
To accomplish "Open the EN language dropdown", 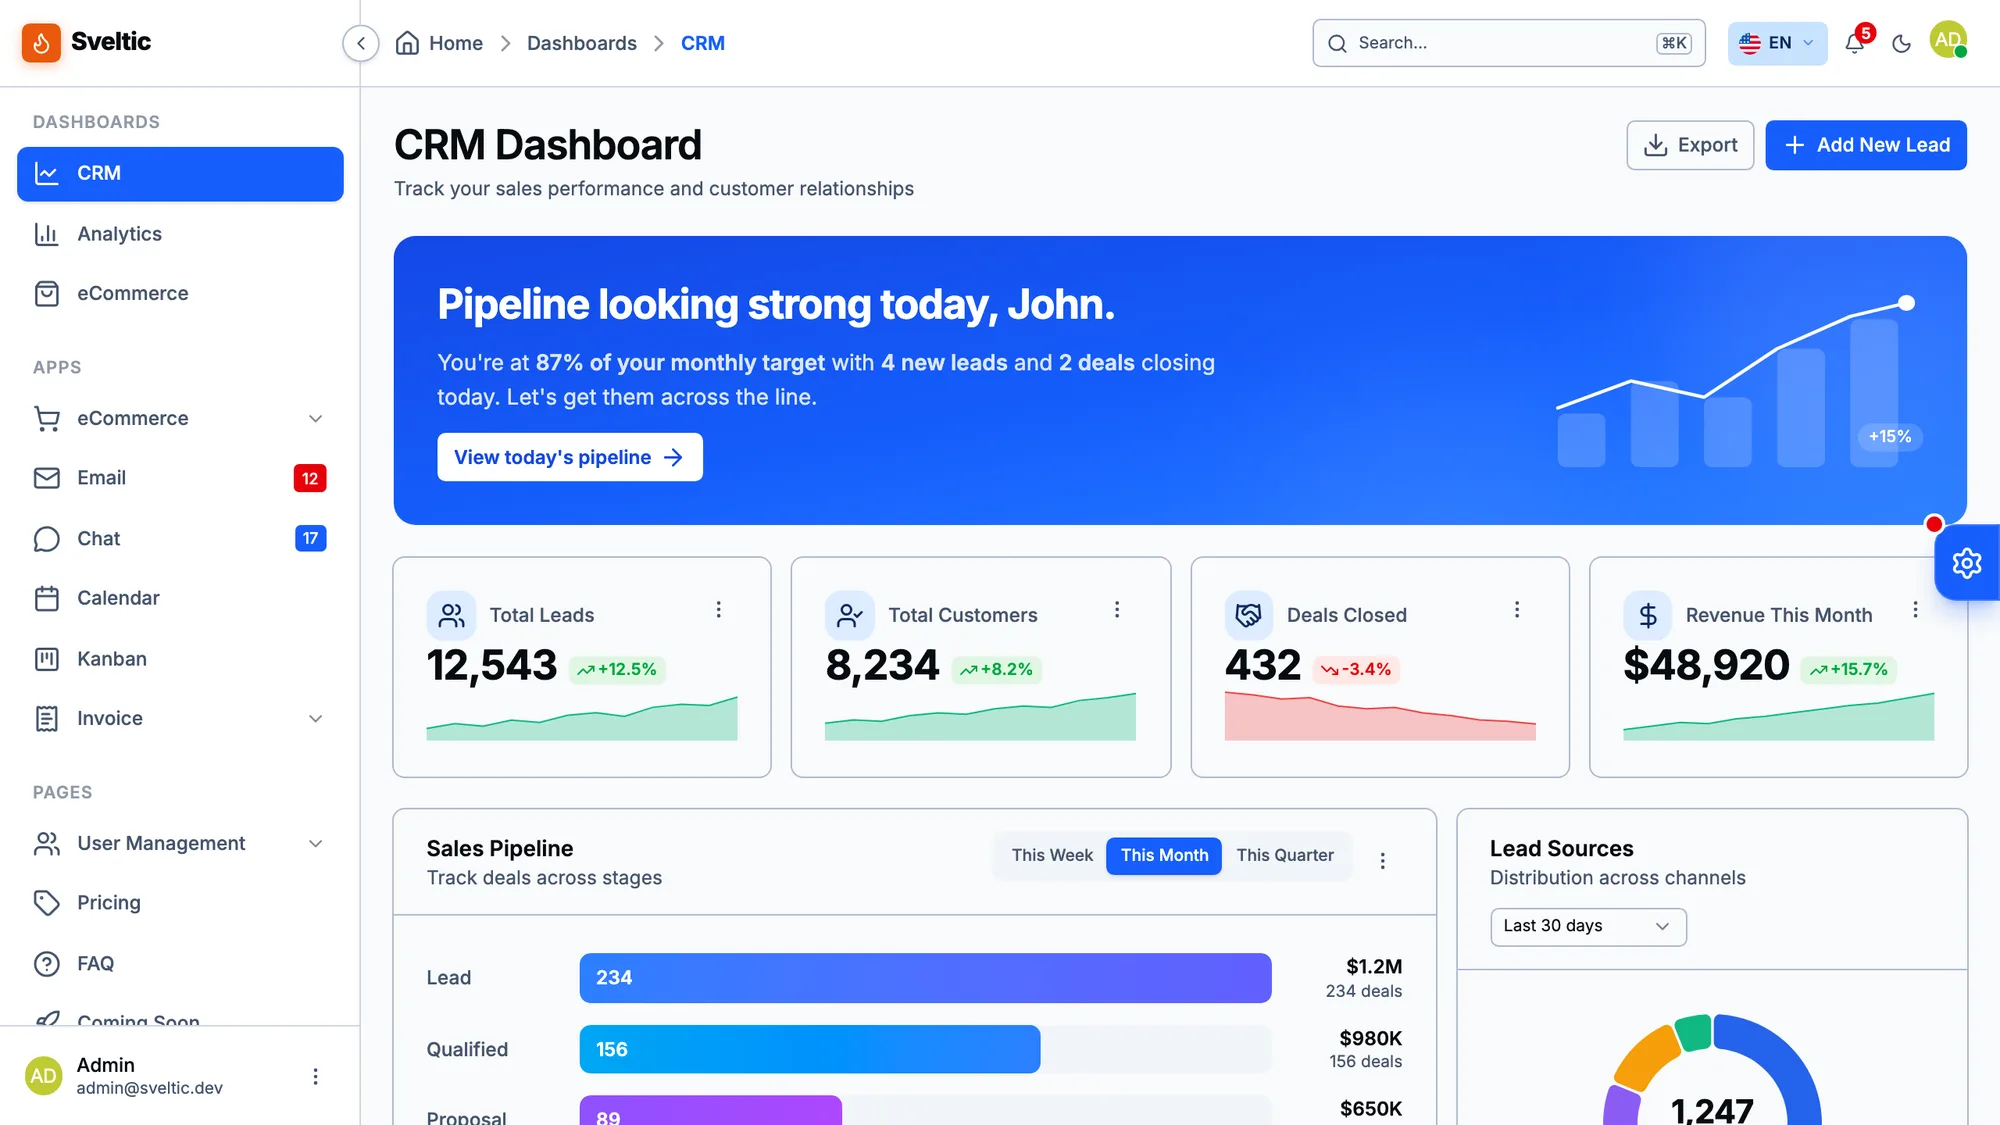I will click(1777, 43).
